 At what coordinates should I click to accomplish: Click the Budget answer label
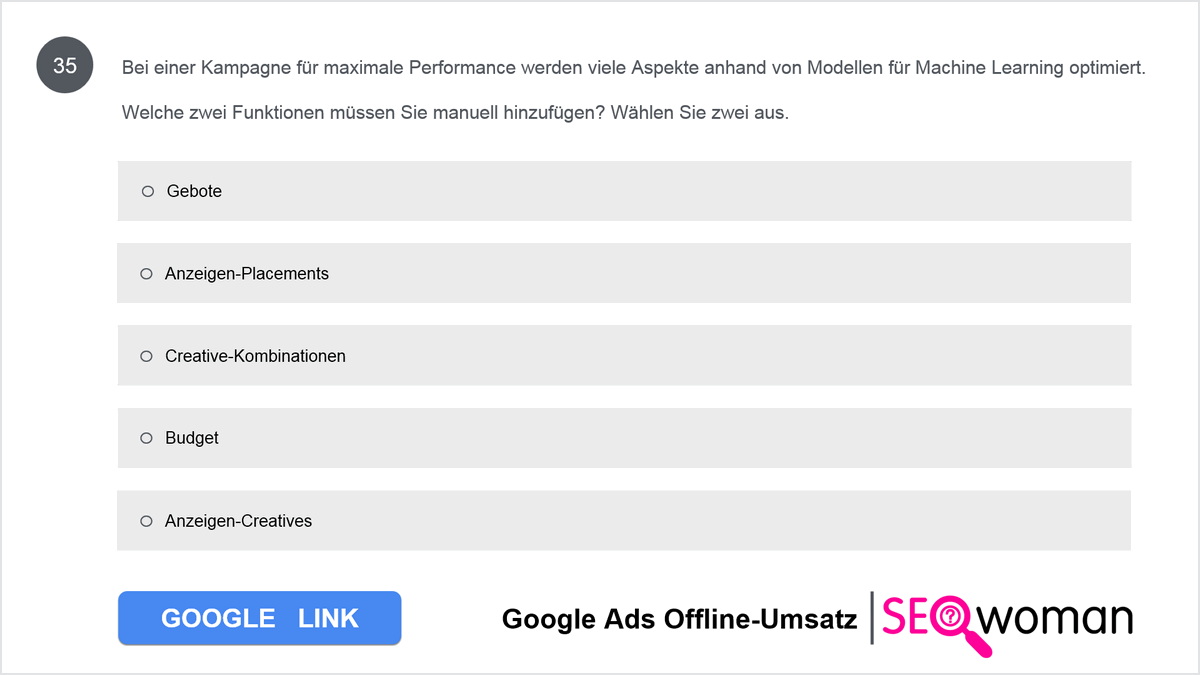[x=192, y=438]
